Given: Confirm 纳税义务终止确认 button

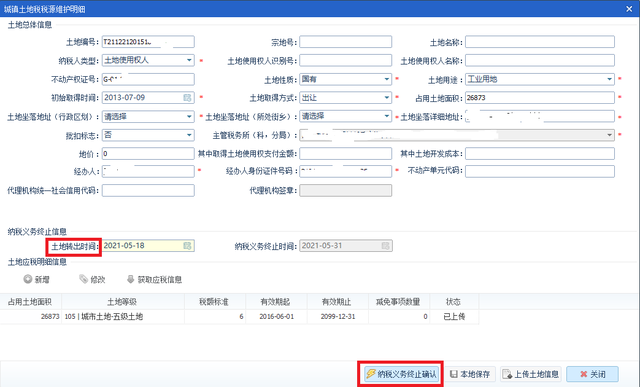Looking at the screenshot, I should click(401, 374).
